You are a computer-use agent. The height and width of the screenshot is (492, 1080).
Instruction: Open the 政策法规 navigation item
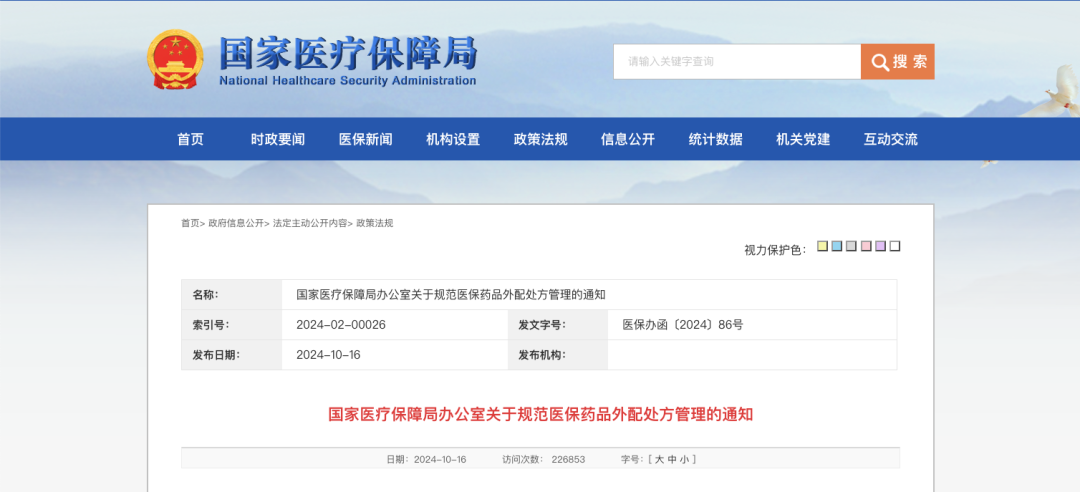click(x=541, y=139)
